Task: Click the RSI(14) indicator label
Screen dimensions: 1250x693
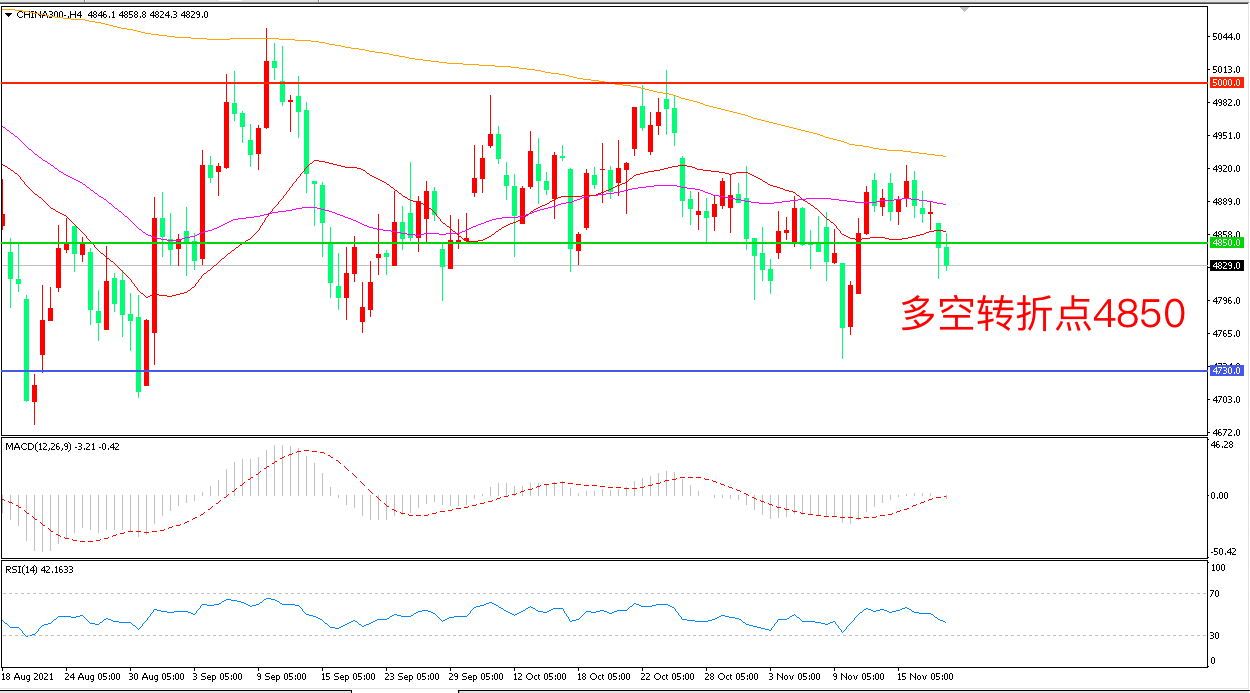Action: (22, 569)
